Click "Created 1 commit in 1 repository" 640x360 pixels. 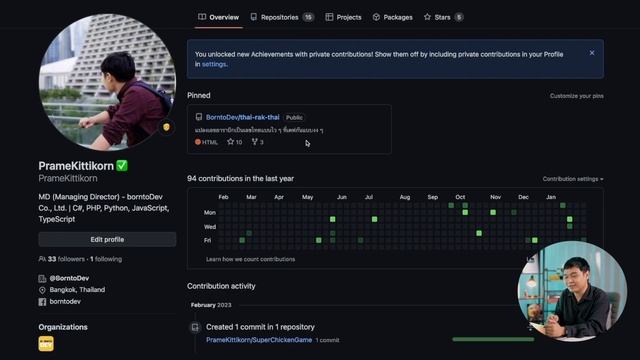(x=260, y=327)
